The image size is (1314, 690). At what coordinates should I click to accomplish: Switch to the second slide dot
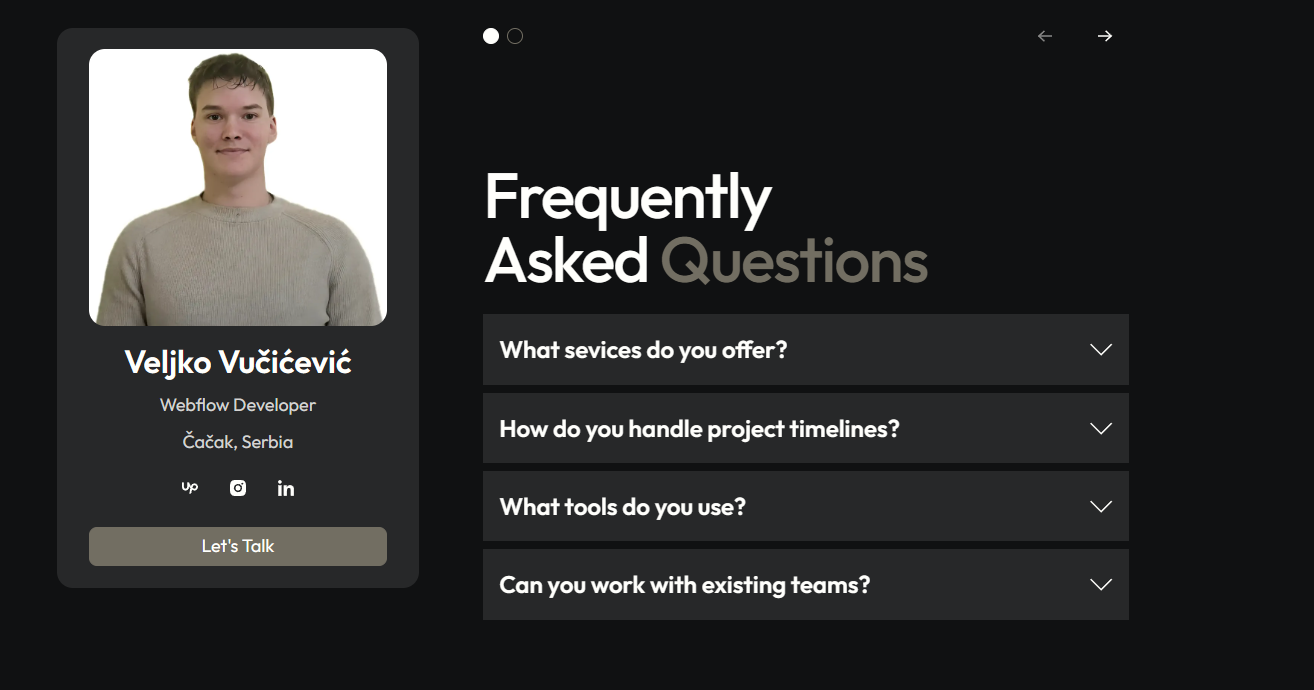pyautogui.click(x=515, y=36)
